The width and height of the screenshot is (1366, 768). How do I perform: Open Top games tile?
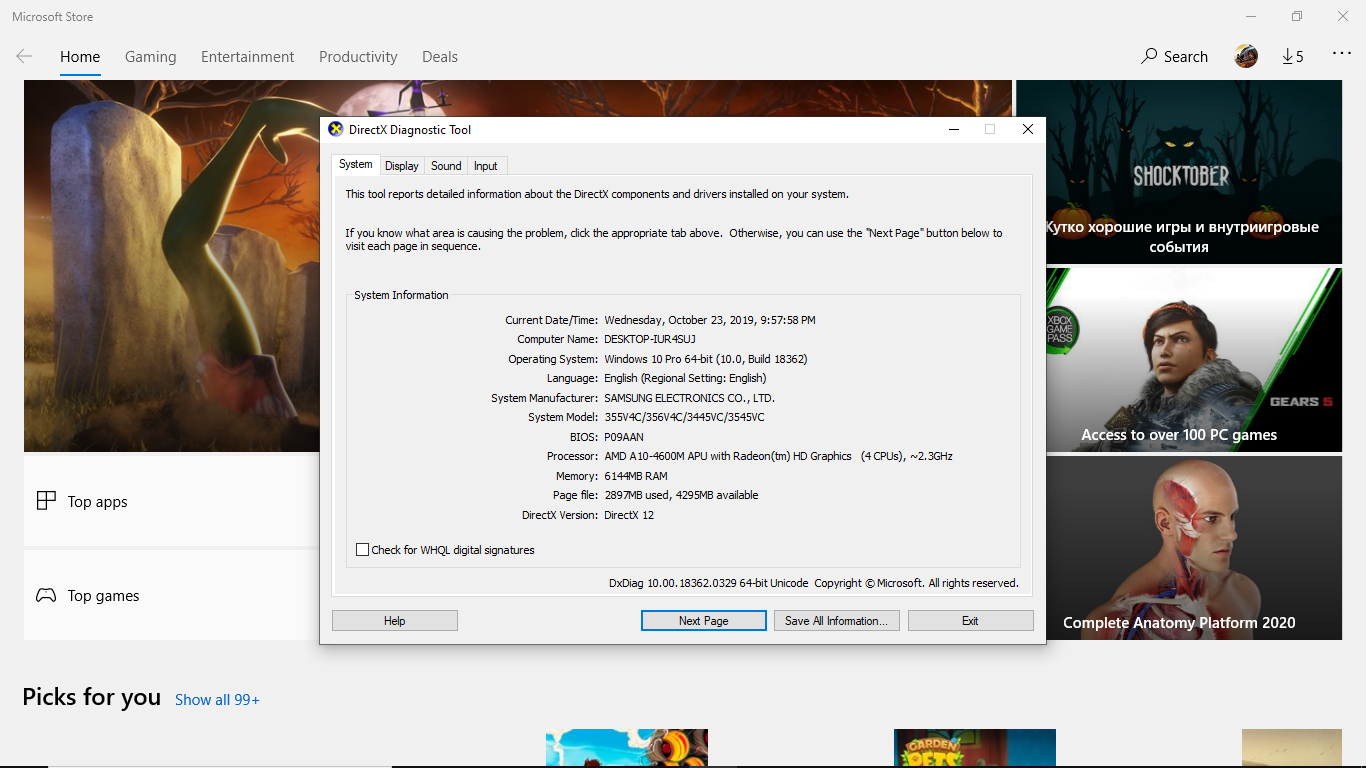pos(171,595)
